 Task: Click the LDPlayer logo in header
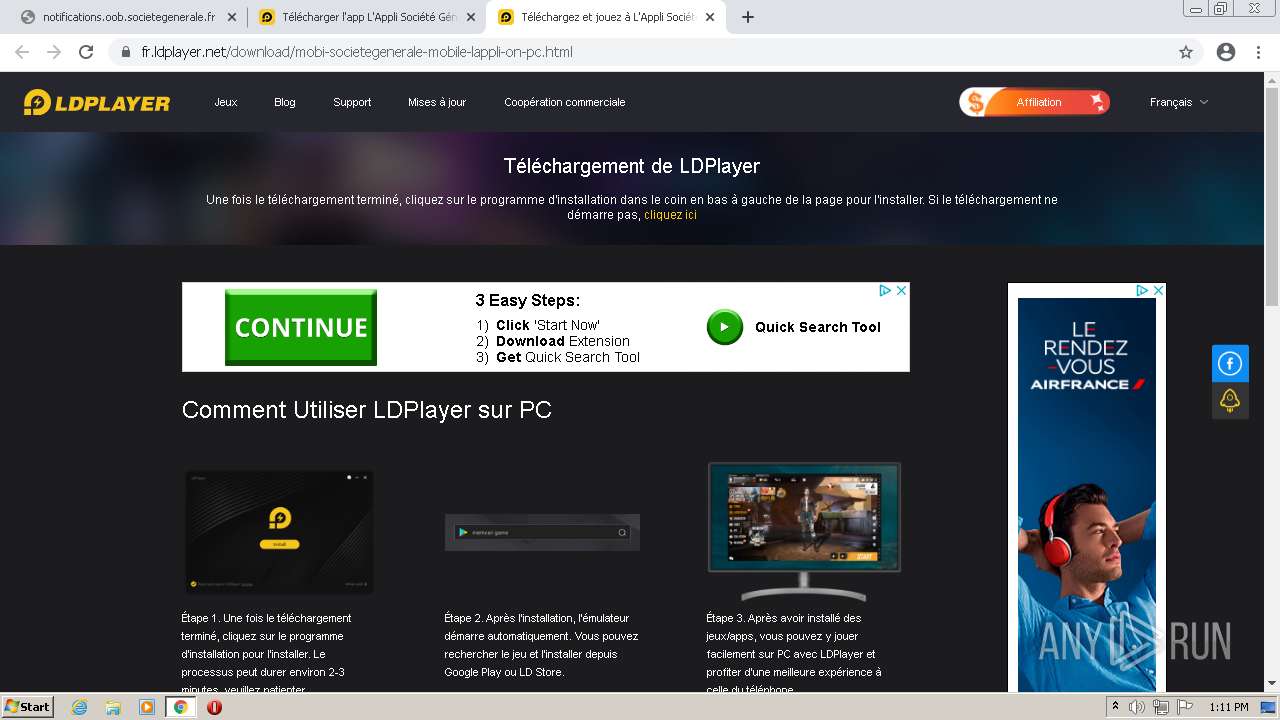point(97,102)
